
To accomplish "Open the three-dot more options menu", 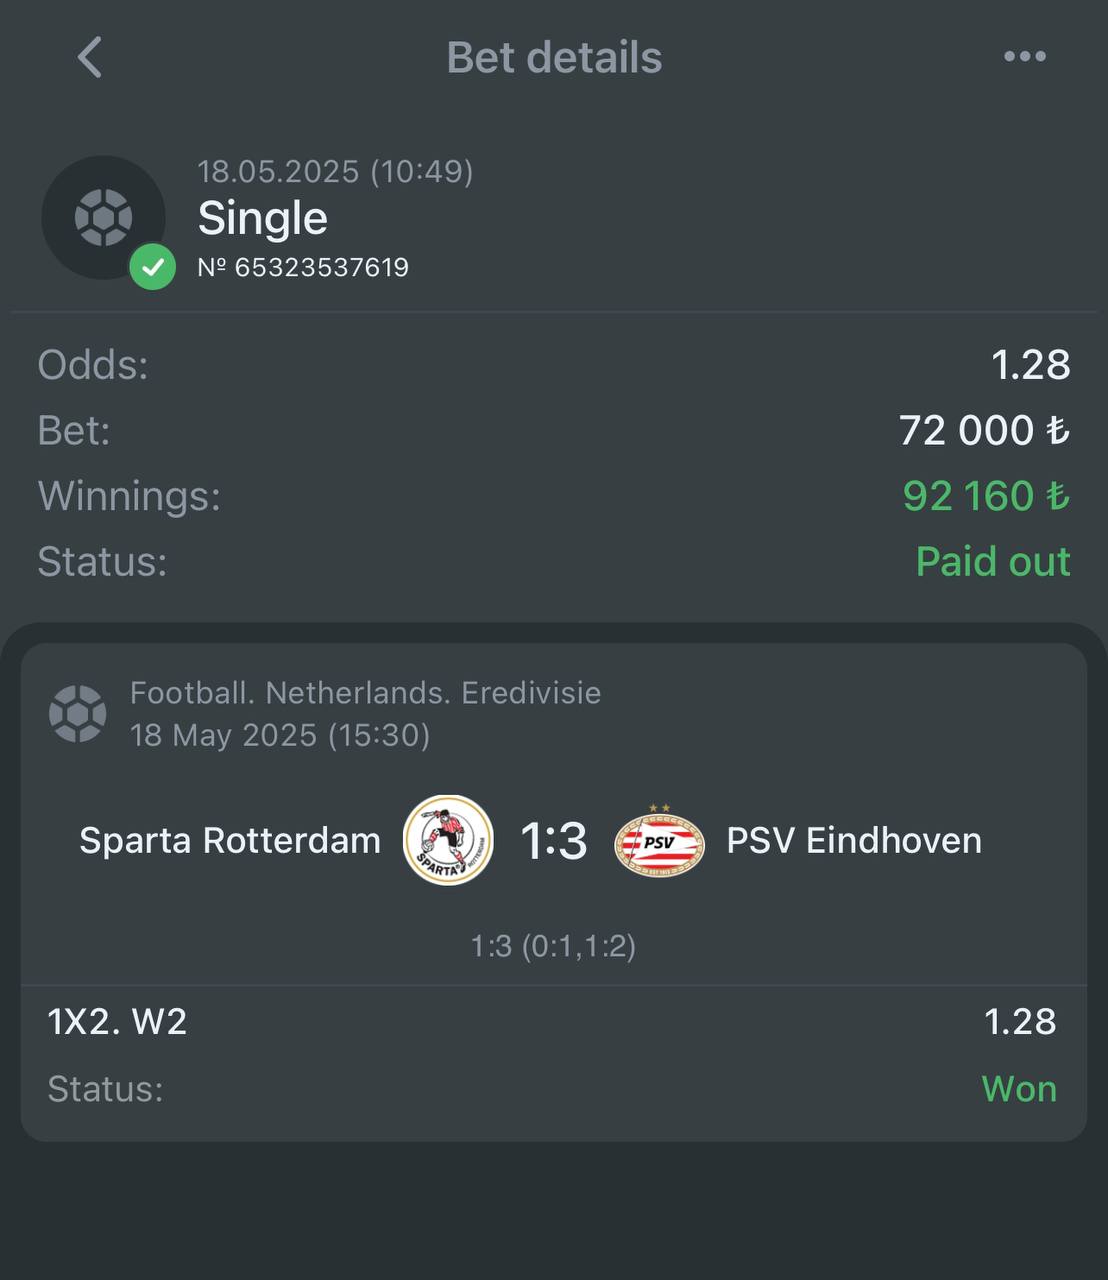I will [1025, 57].
